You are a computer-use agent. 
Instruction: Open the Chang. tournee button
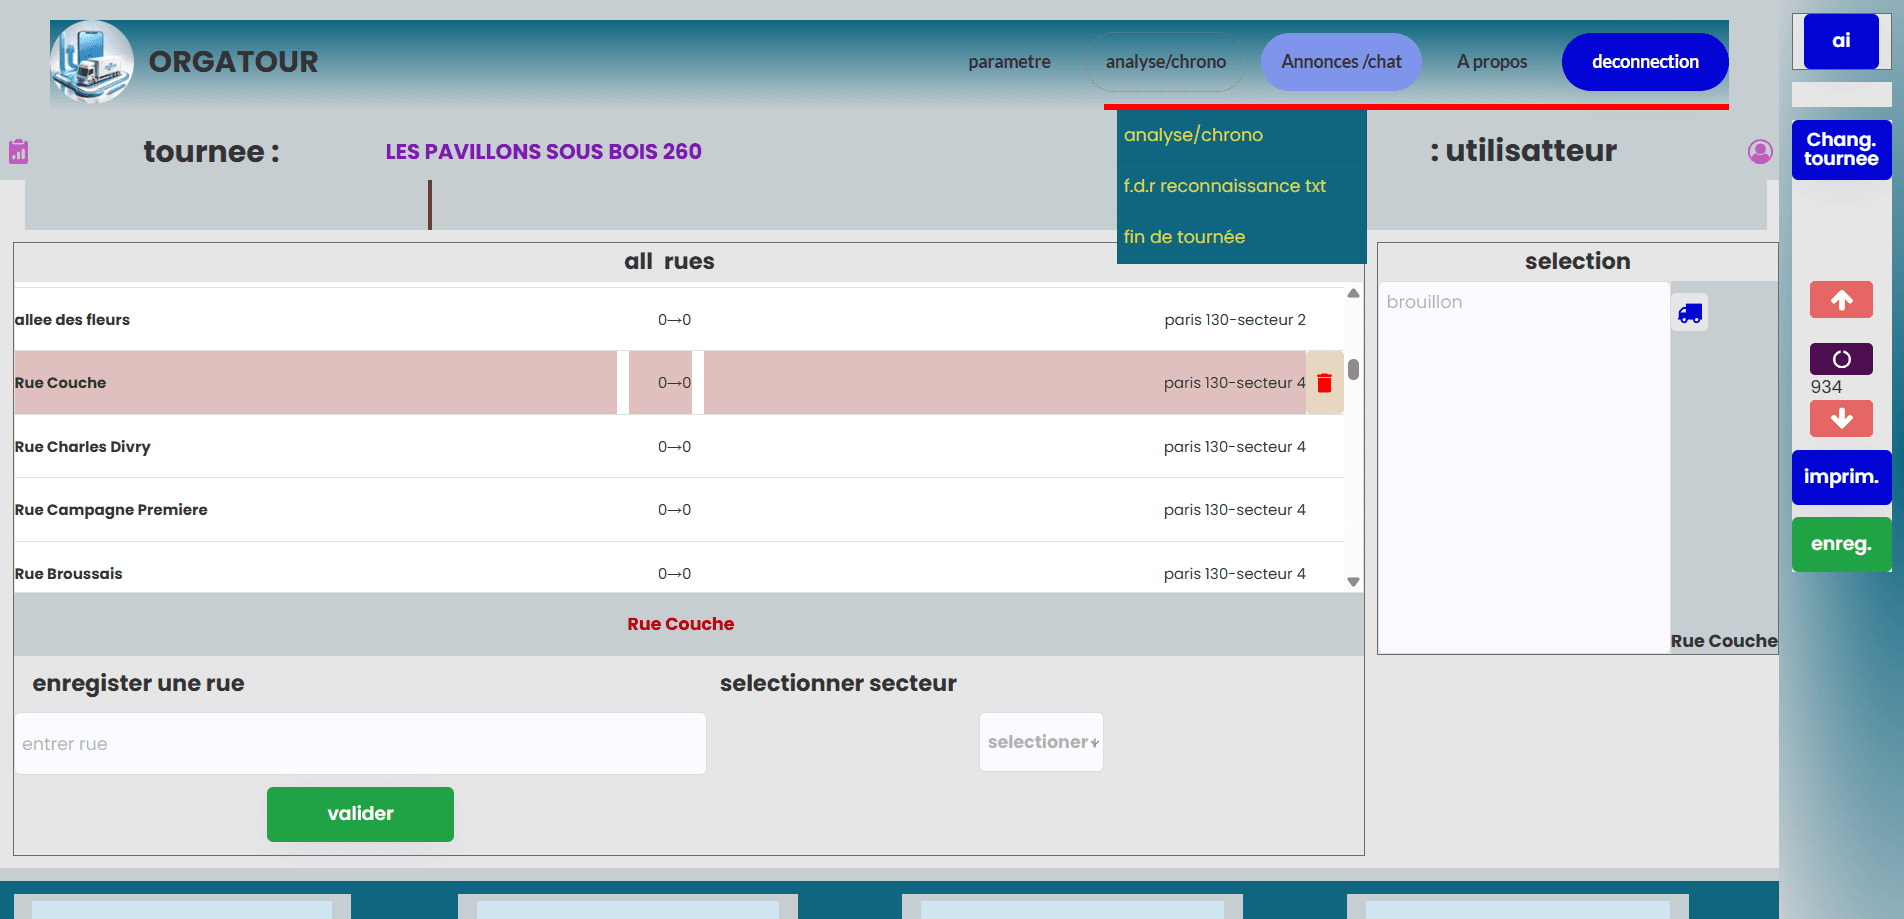click(x=1840, y=150)
